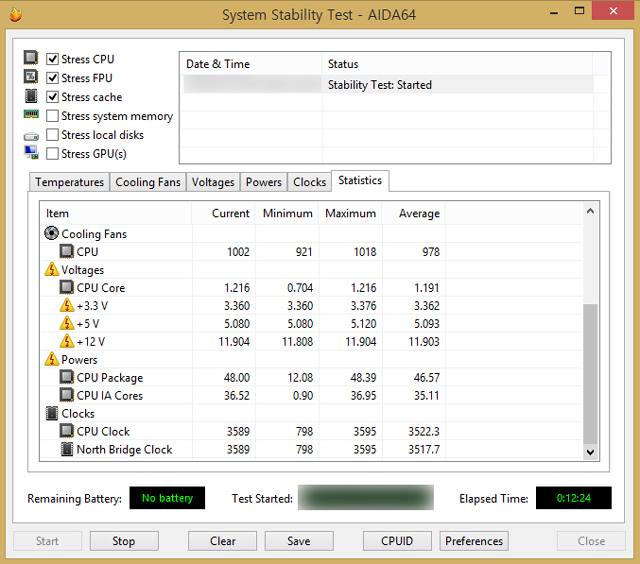Uncheck the Stress FPU checkbox
The image size is (640, 564).
point(52,78)
